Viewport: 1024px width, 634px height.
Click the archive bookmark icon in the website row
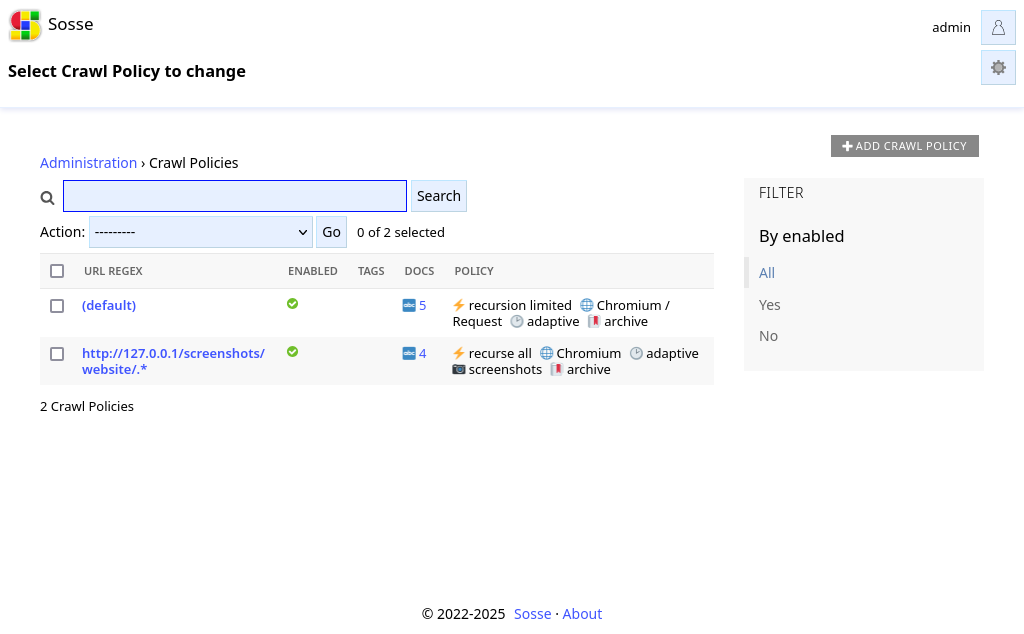[x=556, y=370]
